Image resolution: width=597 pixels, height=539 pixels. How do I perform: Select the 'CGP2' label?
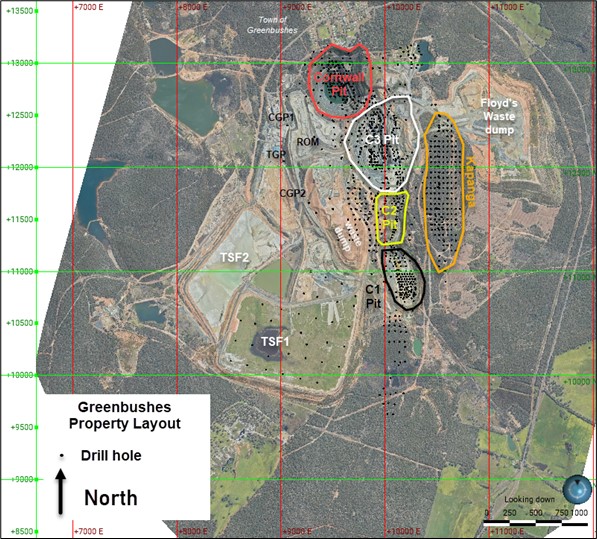(x=293, y=193)
